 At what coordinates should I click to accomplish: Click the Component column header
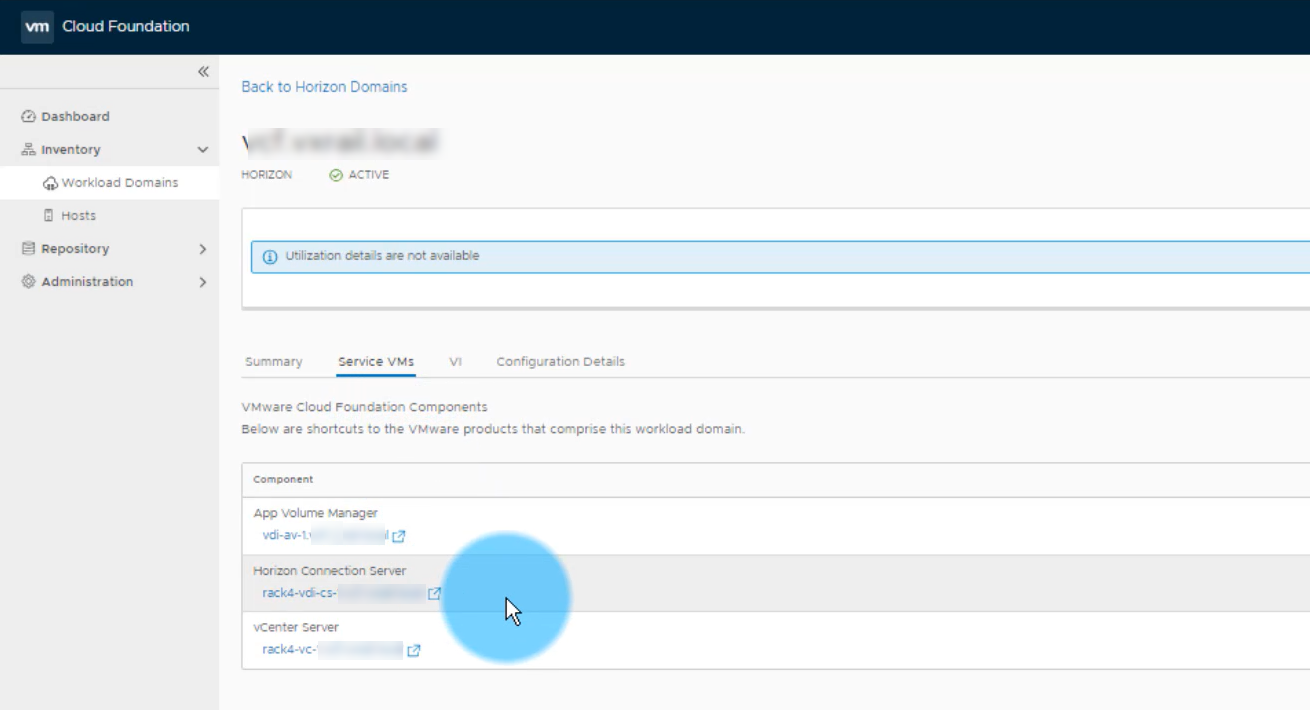[x=283, y=480]
